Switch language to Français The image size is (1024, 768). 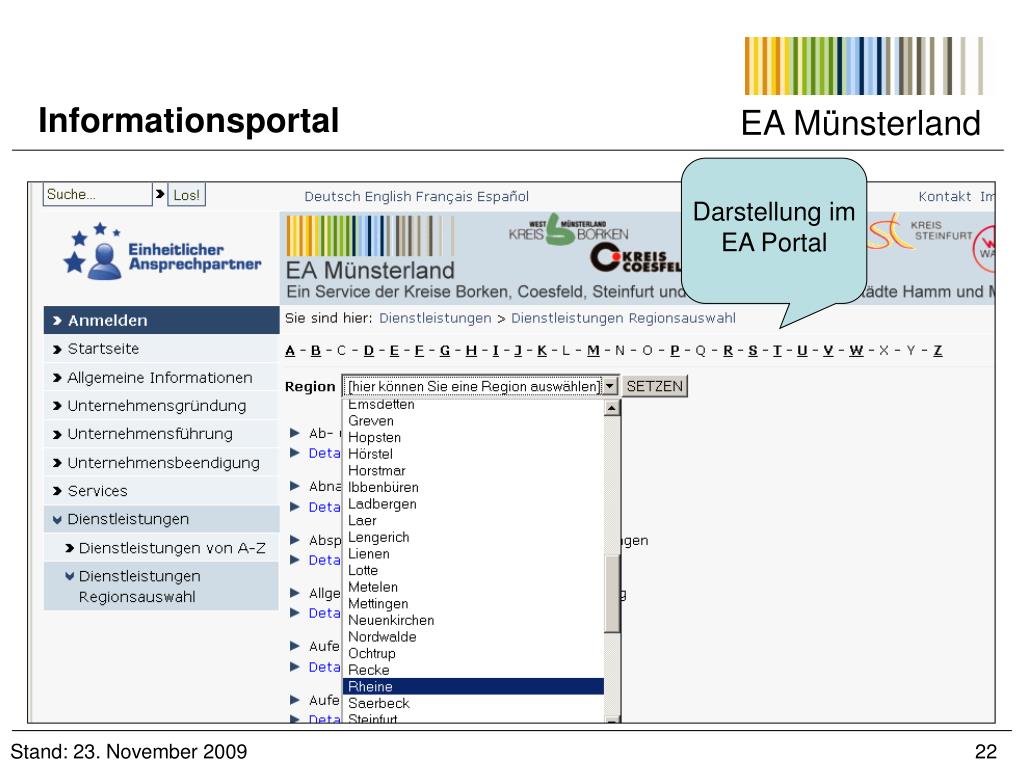443,197
